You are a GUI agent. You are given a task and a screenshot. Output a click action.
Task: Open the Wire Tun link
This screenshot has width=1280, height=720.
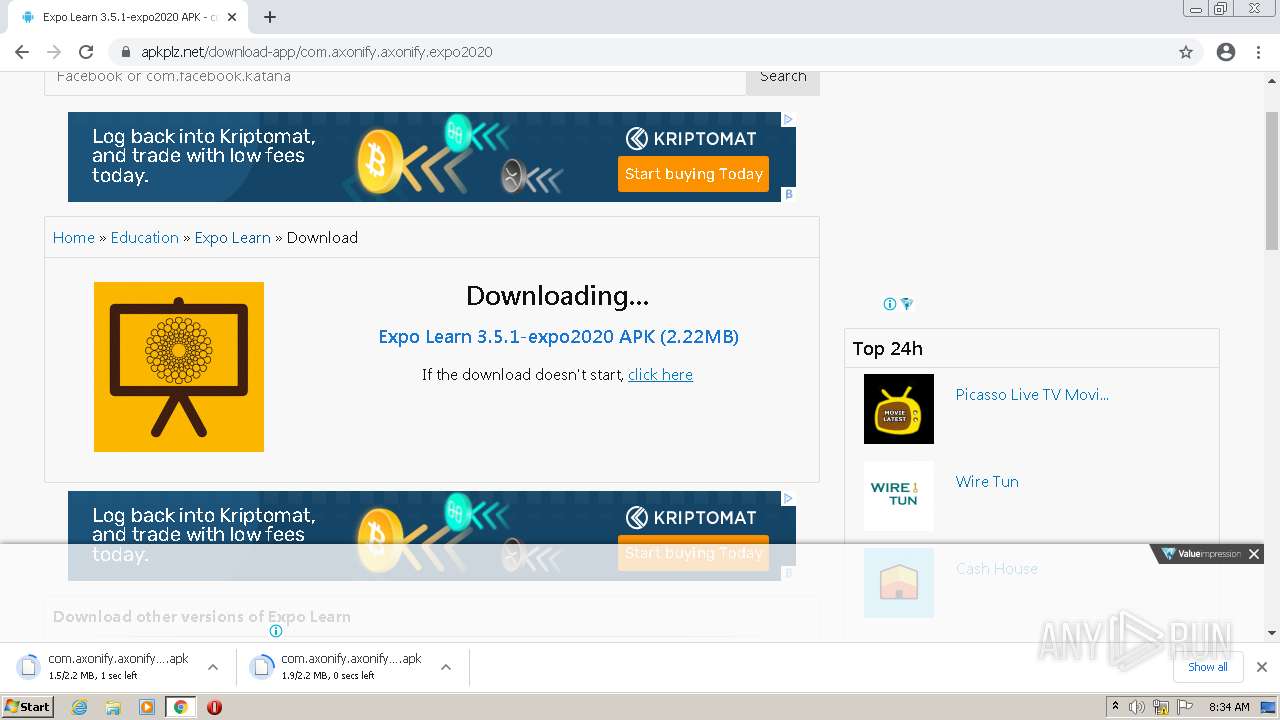[x=987, y=482]
